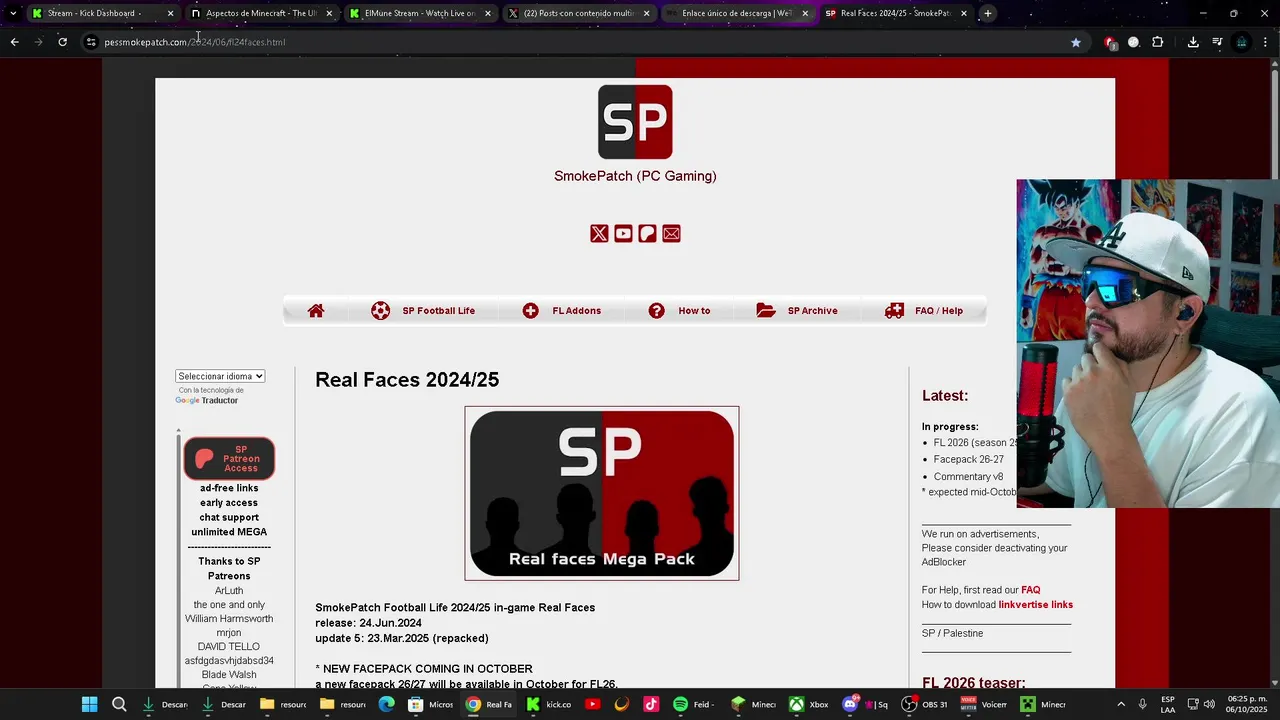The height and width of the screenshot is (720, 1280).
Task: Show hidden system tray icons chevron
Action: 1120,704
